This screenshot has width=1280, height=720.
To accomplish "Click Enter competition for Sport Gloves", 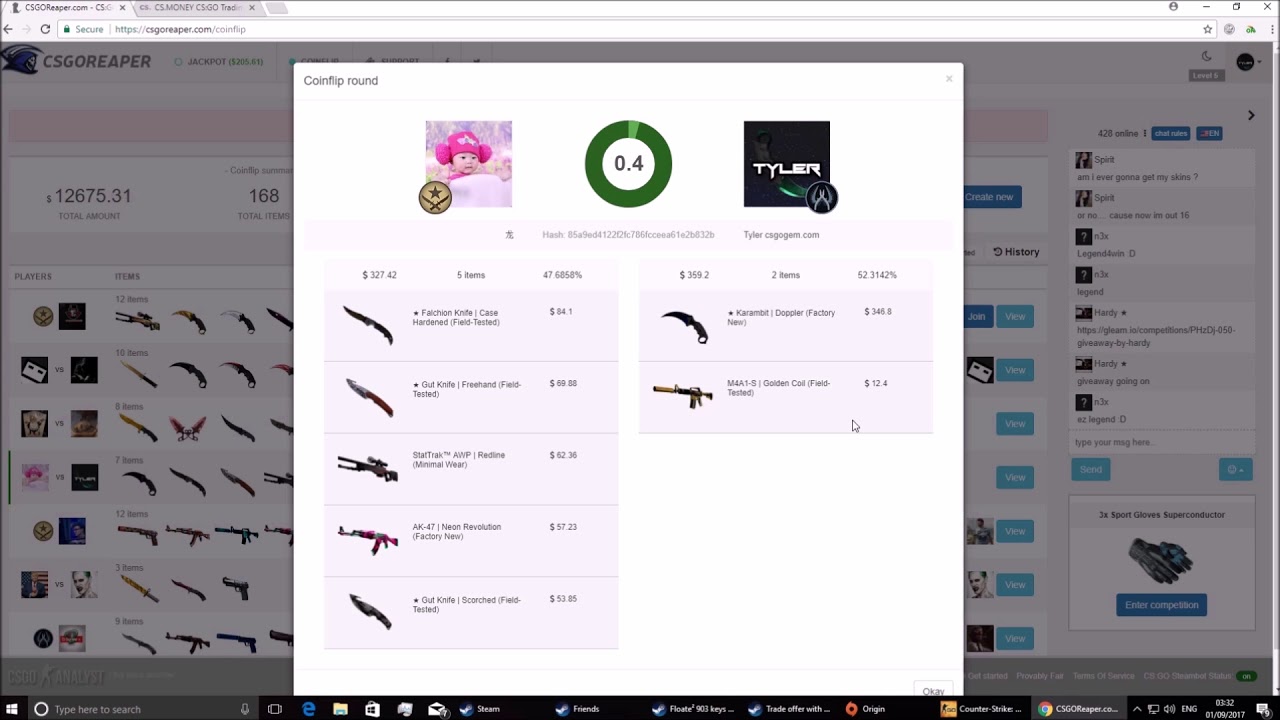I will [x=1161, y=605].
